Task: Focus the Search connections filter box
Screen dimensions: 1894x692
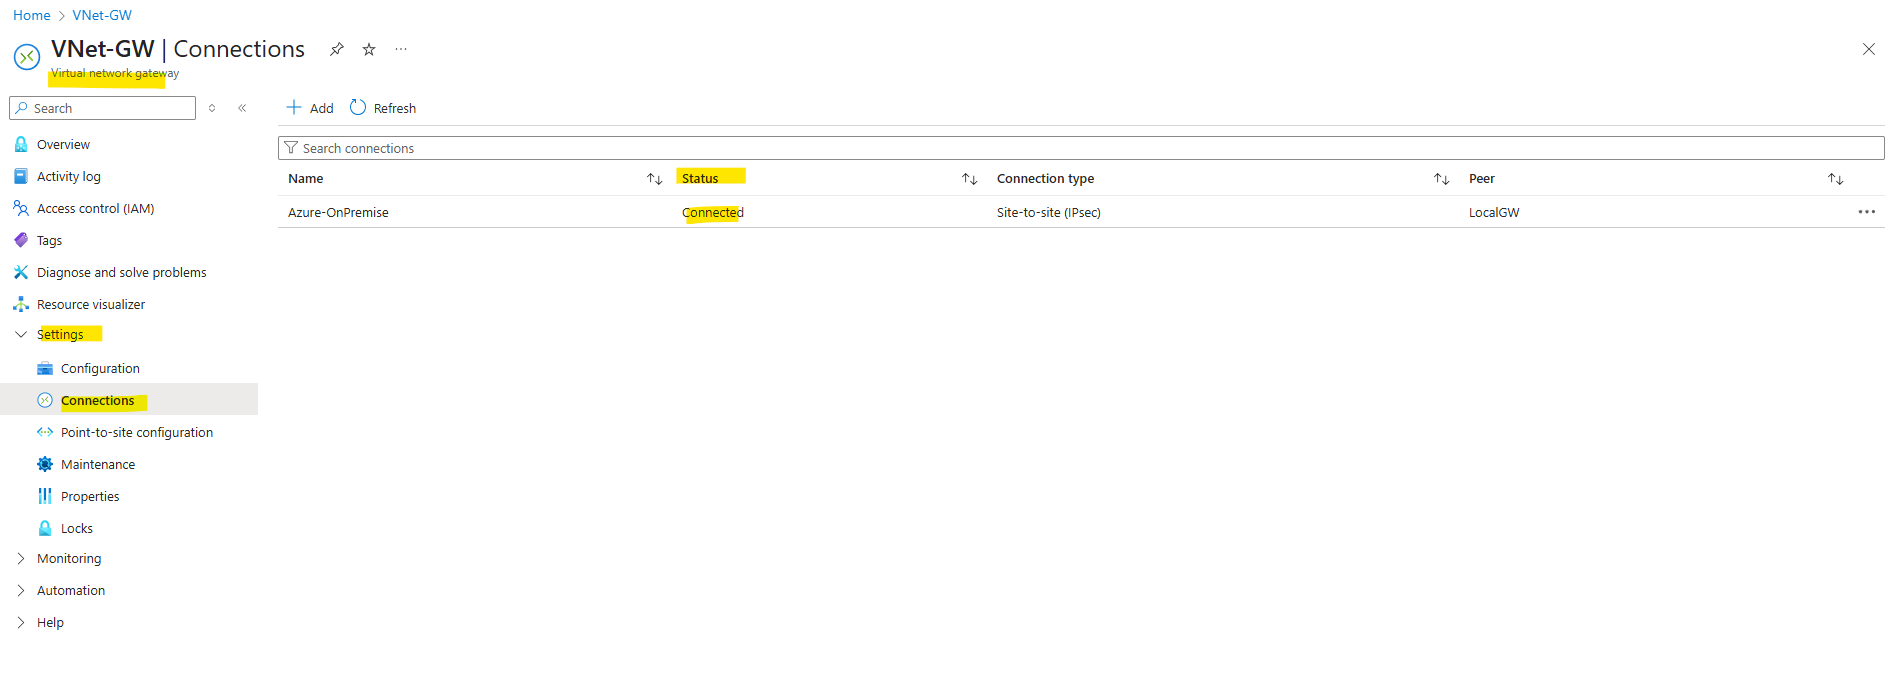Action: click(x=1081, y=148)
